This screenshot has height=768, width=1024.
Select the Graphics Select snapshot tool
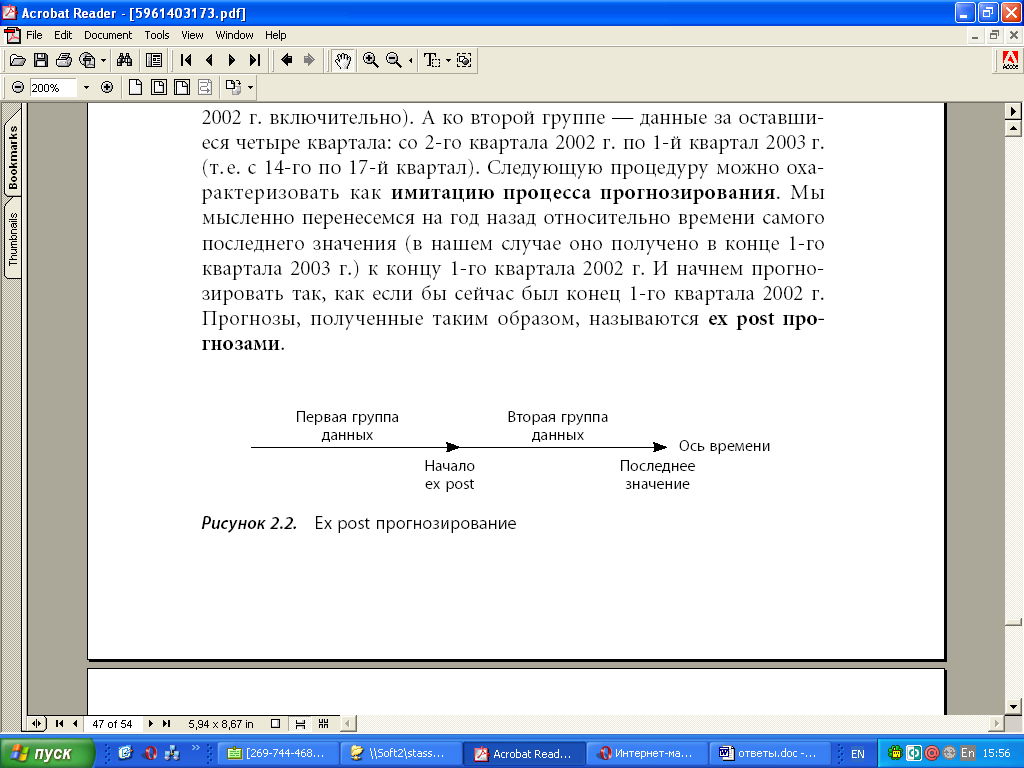pos(464,61)
